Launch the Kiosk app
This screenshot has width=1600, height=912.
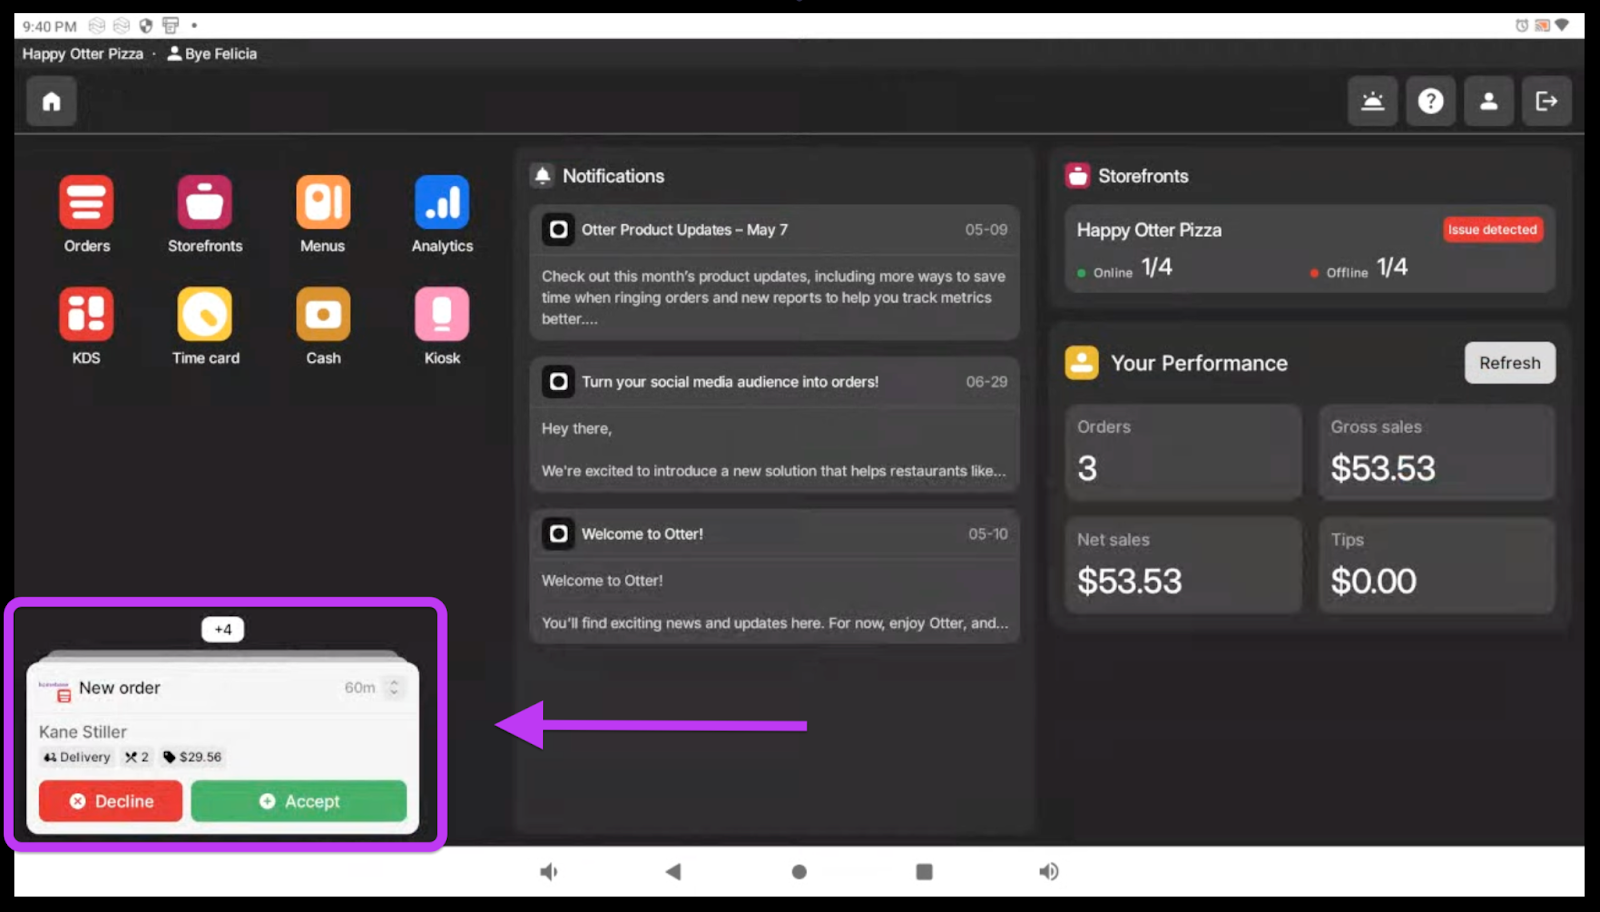coord(442,315)
